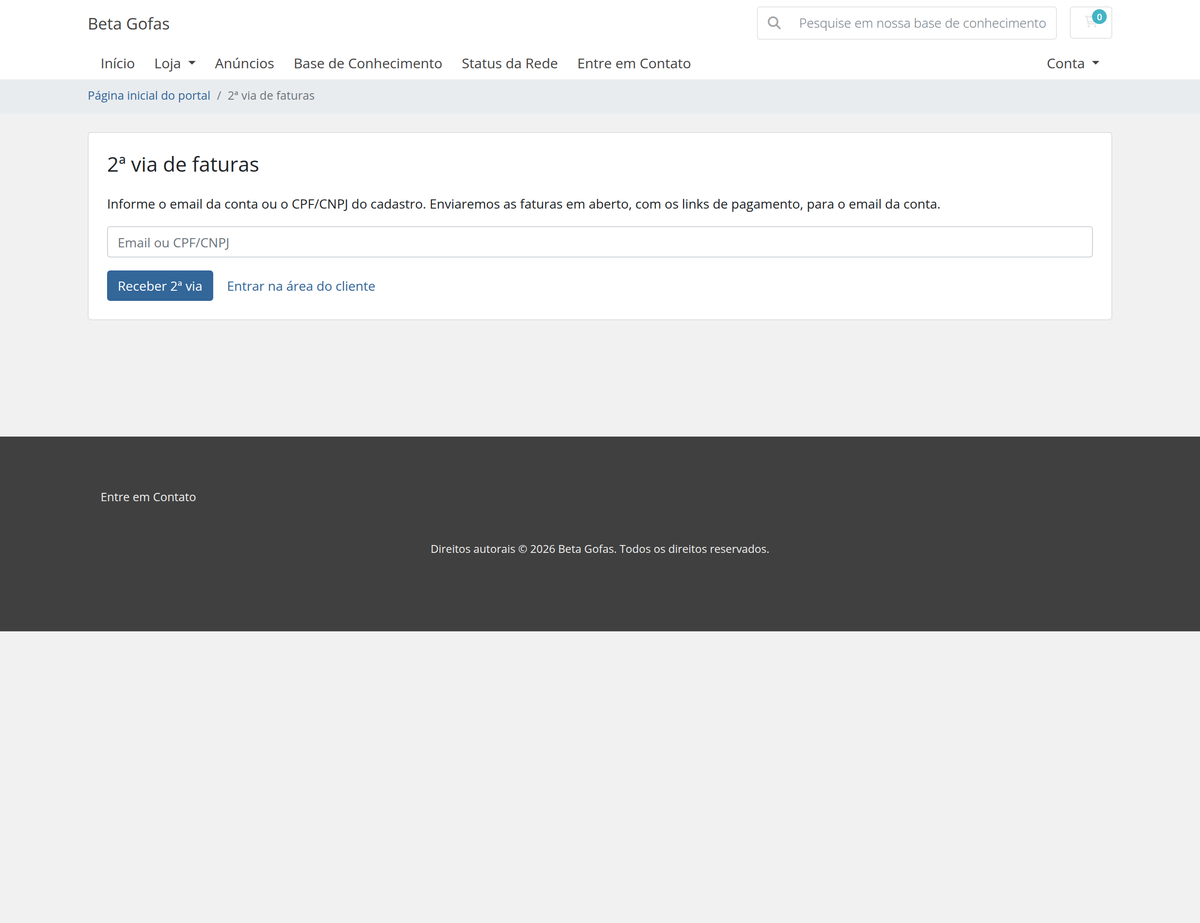Follow Página inicial do portal breadcrumb
This screenshot has width=1200, height=923.
(149, 96)
